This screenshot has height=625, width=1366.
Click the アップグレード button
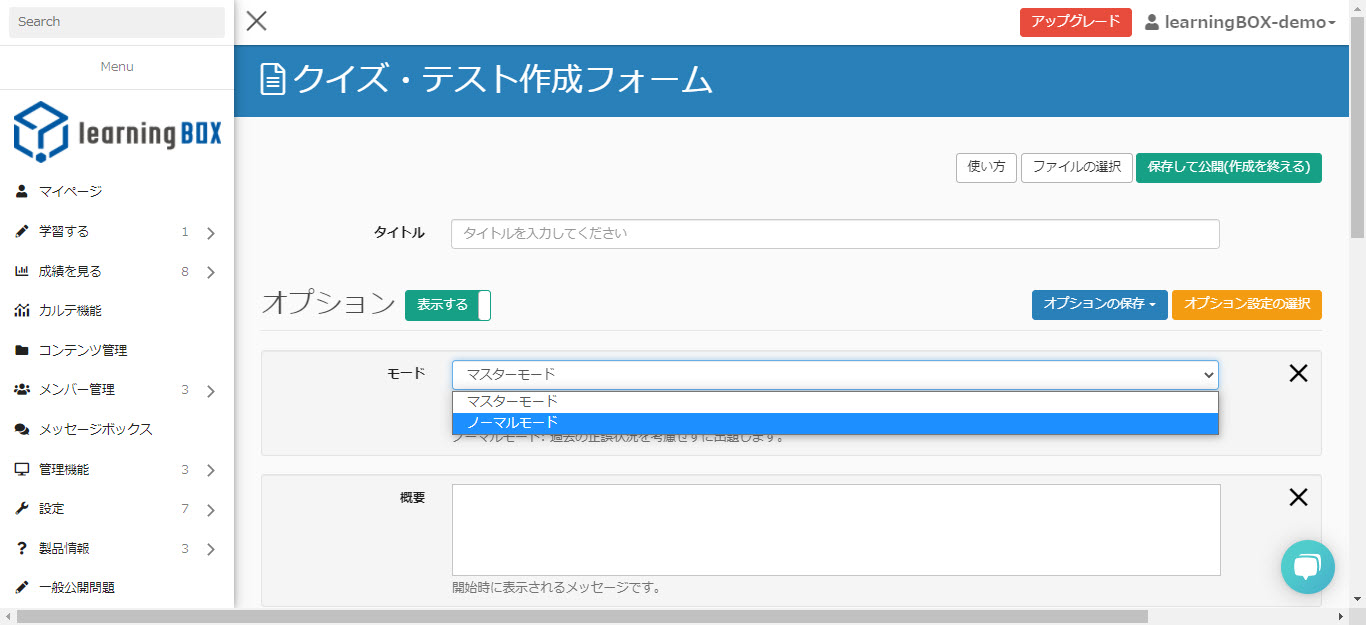pos(1075,22)
